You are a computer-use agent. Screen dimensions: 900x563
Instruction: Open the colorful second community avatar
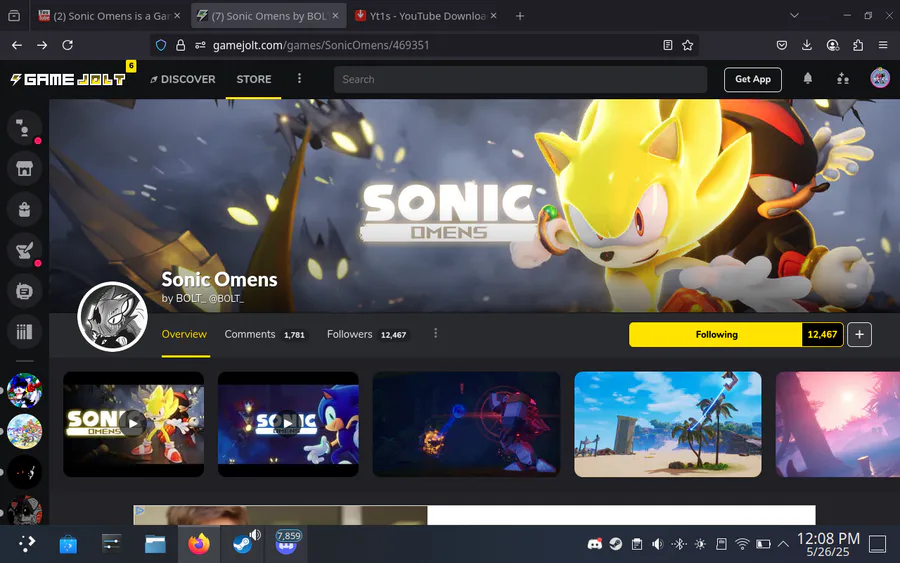pyautogui.click(x=24, y=432)
